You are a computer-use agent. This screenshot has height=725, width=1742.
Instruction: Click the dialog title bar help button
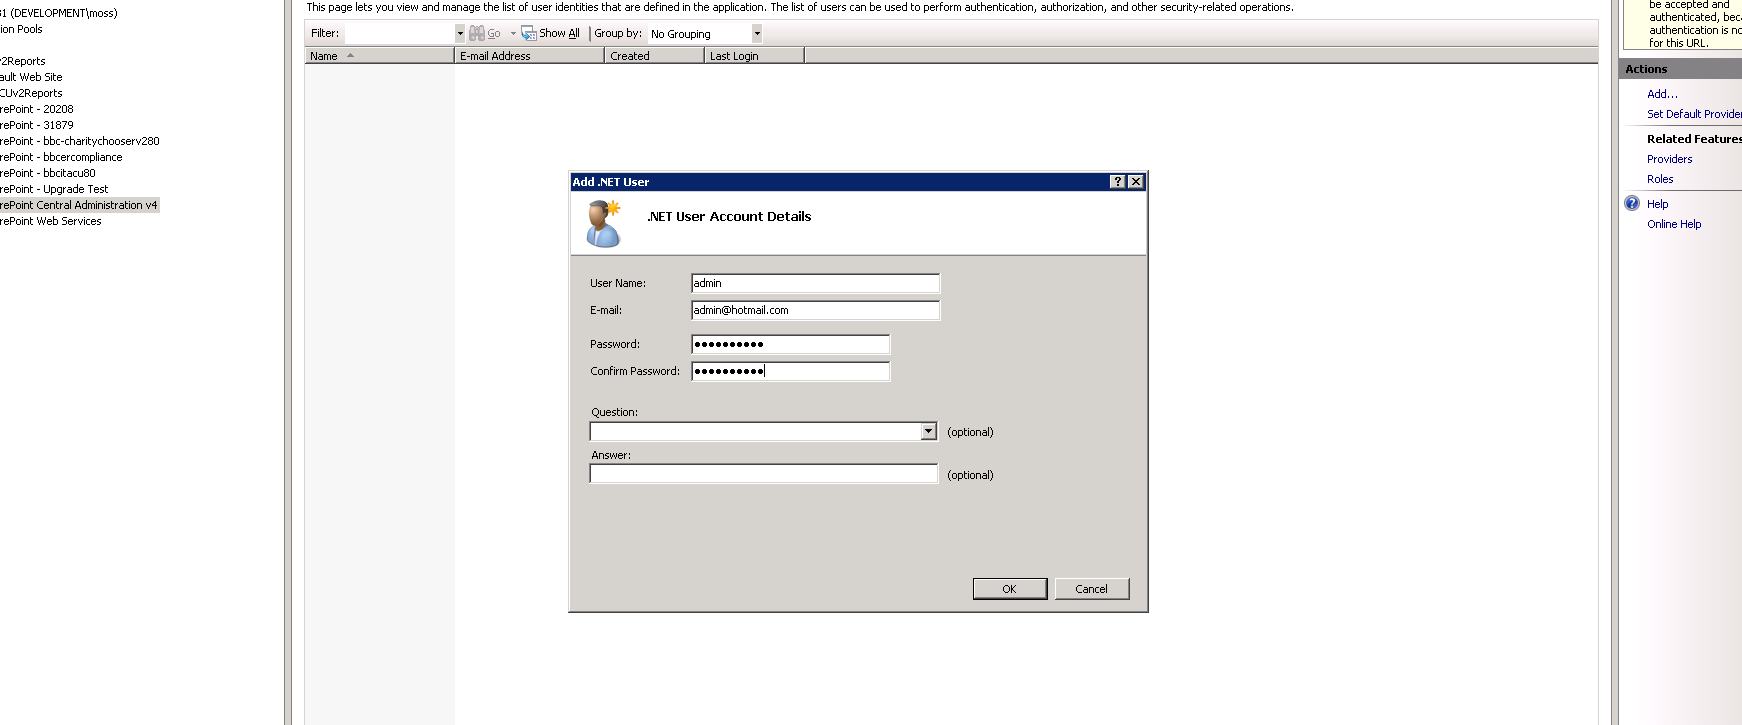coord(1118,182)
